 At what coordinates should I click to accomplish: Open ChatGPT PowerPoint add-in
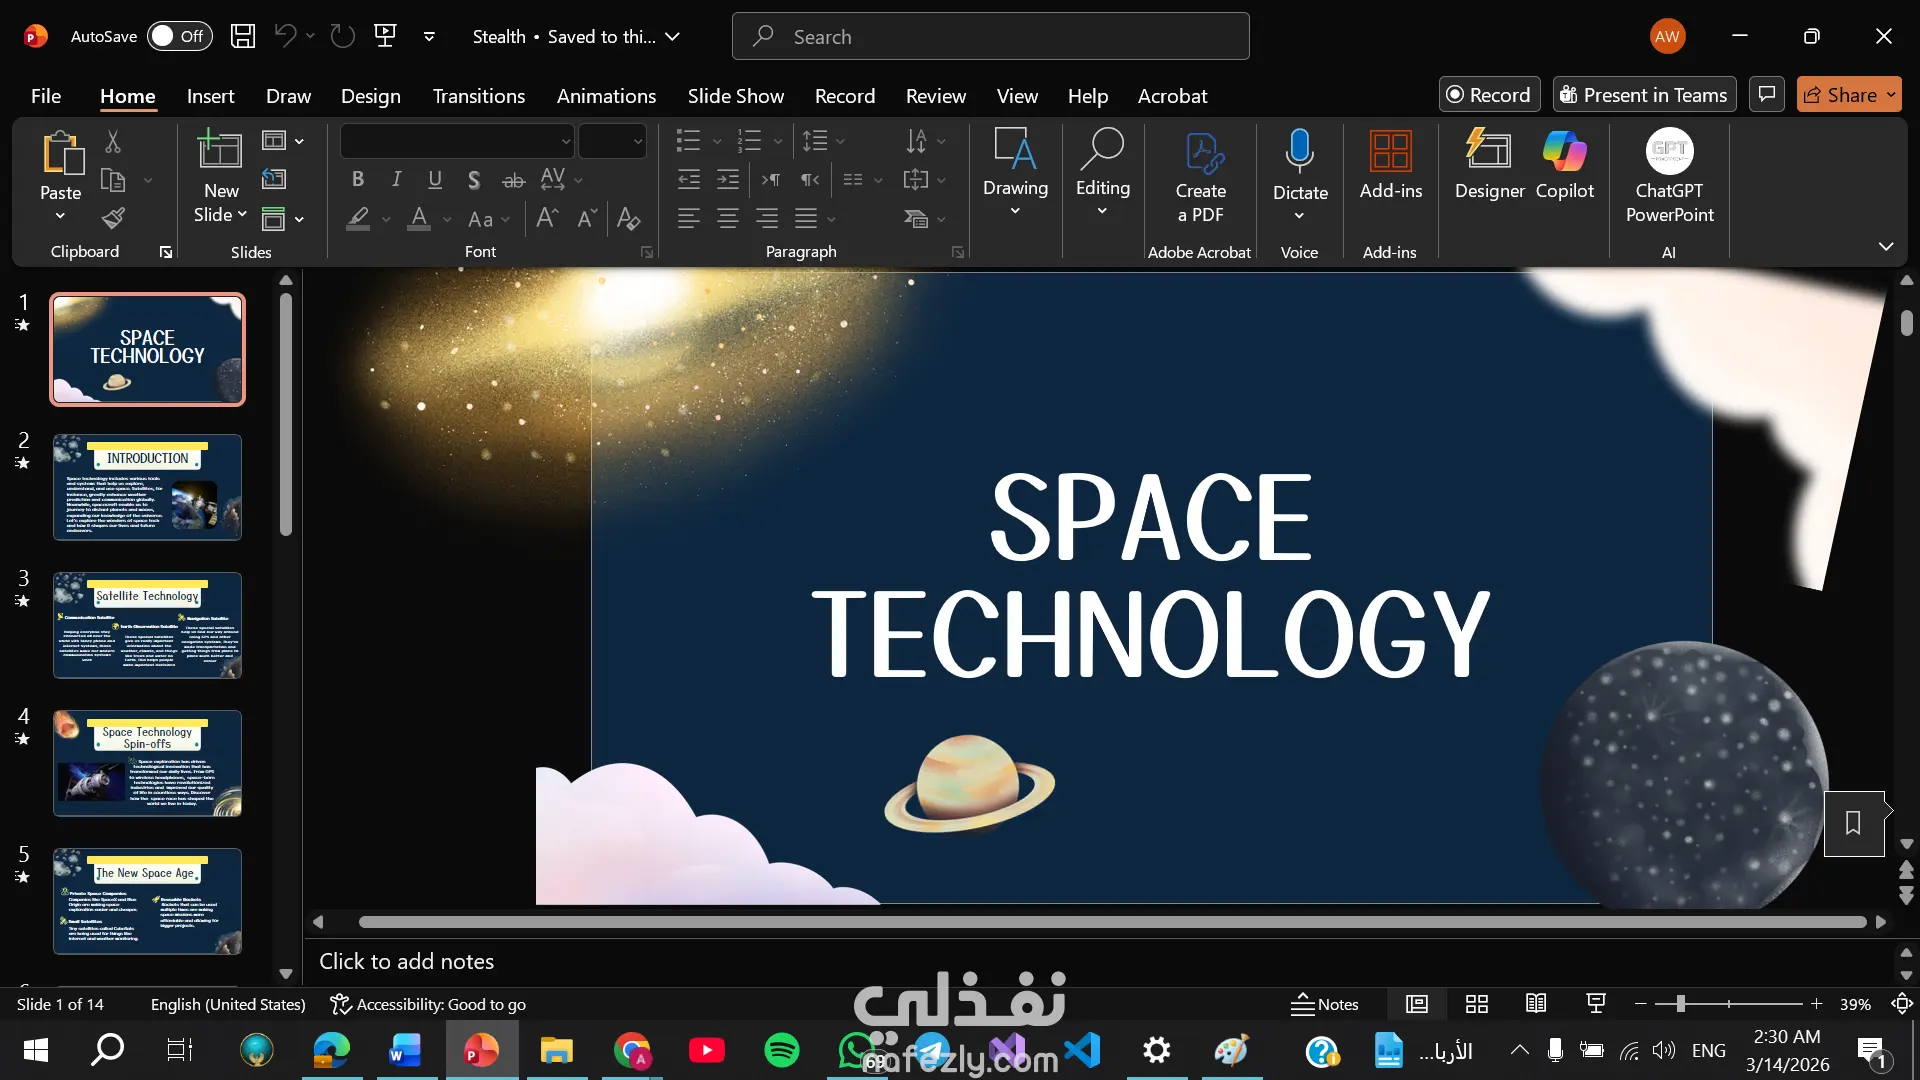(x=1669, y=177)
